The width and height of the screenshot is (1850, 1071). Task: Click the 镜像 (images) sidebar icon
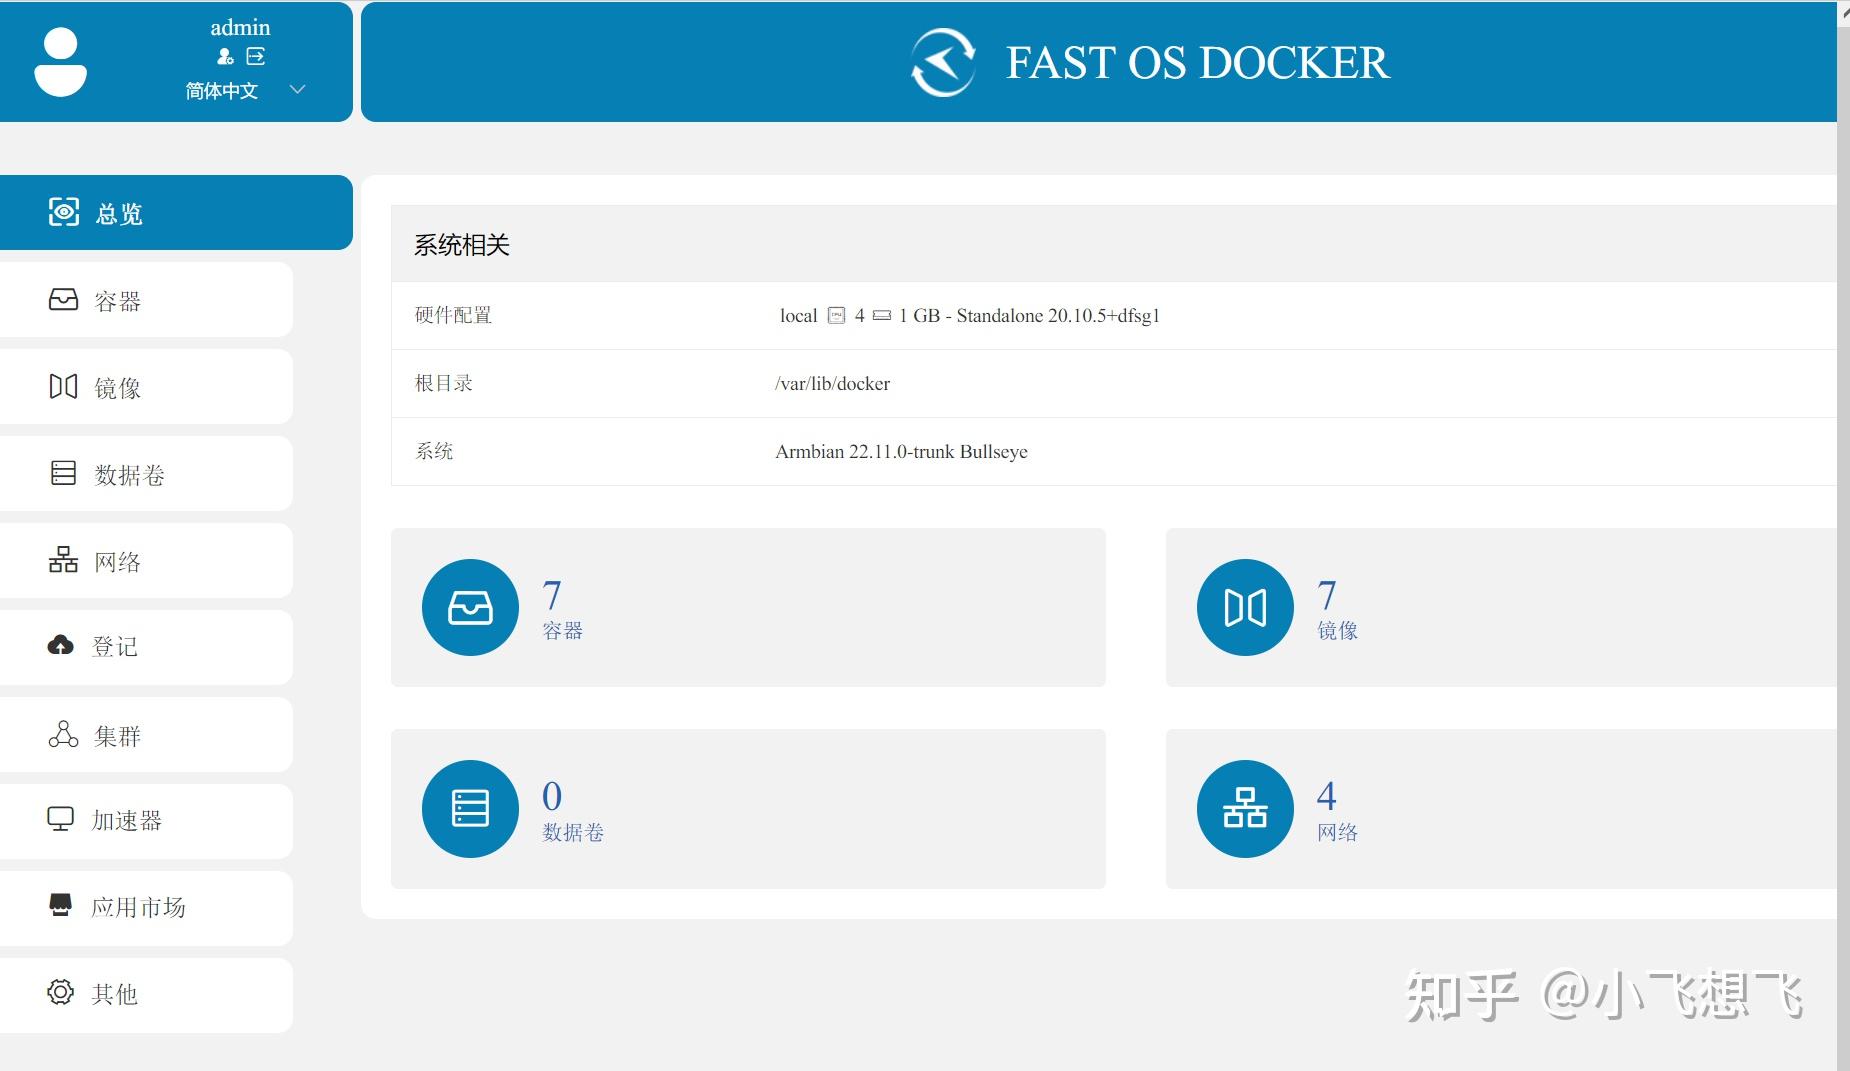(62, 386)
